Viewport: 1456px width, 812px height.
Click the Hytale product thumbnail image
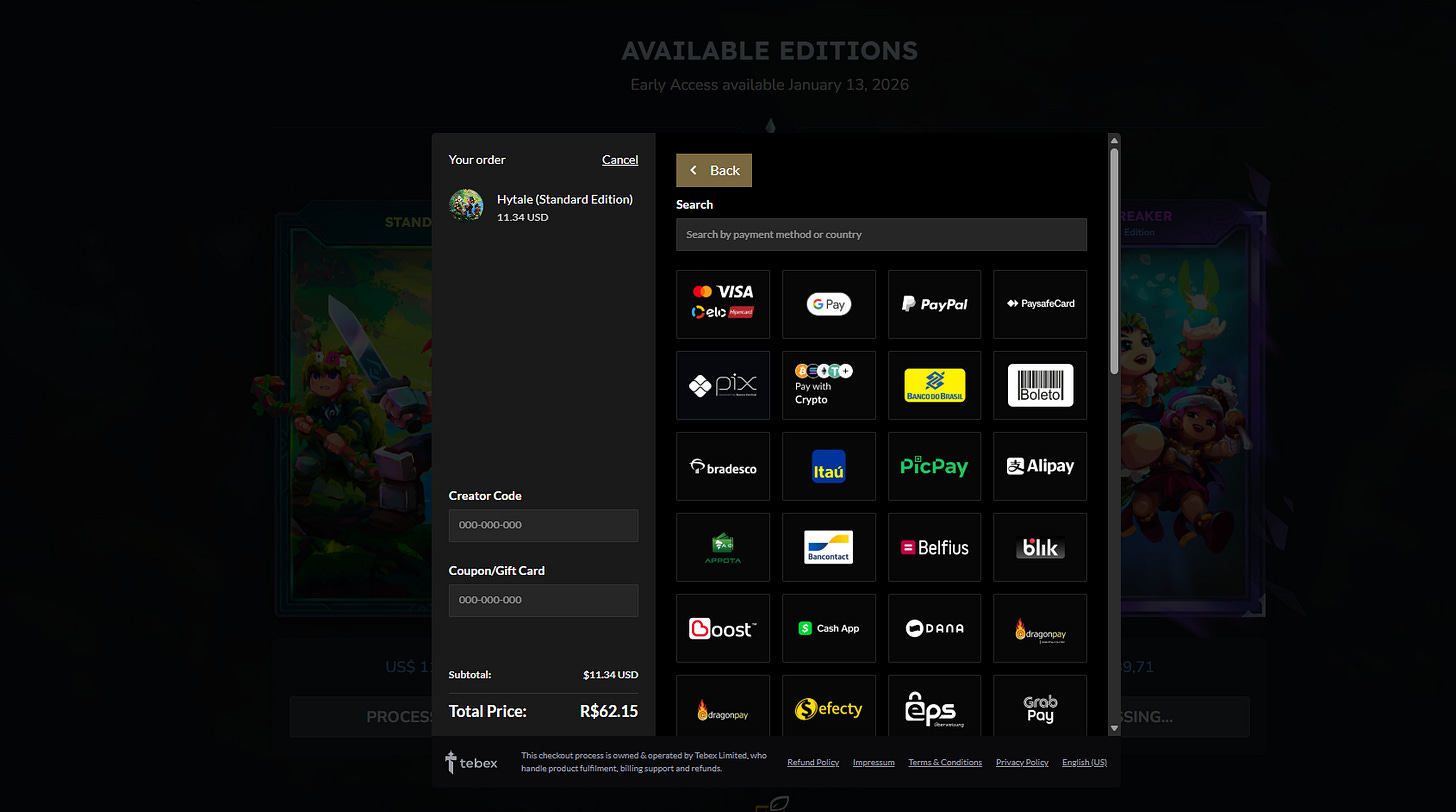[466, 205]
